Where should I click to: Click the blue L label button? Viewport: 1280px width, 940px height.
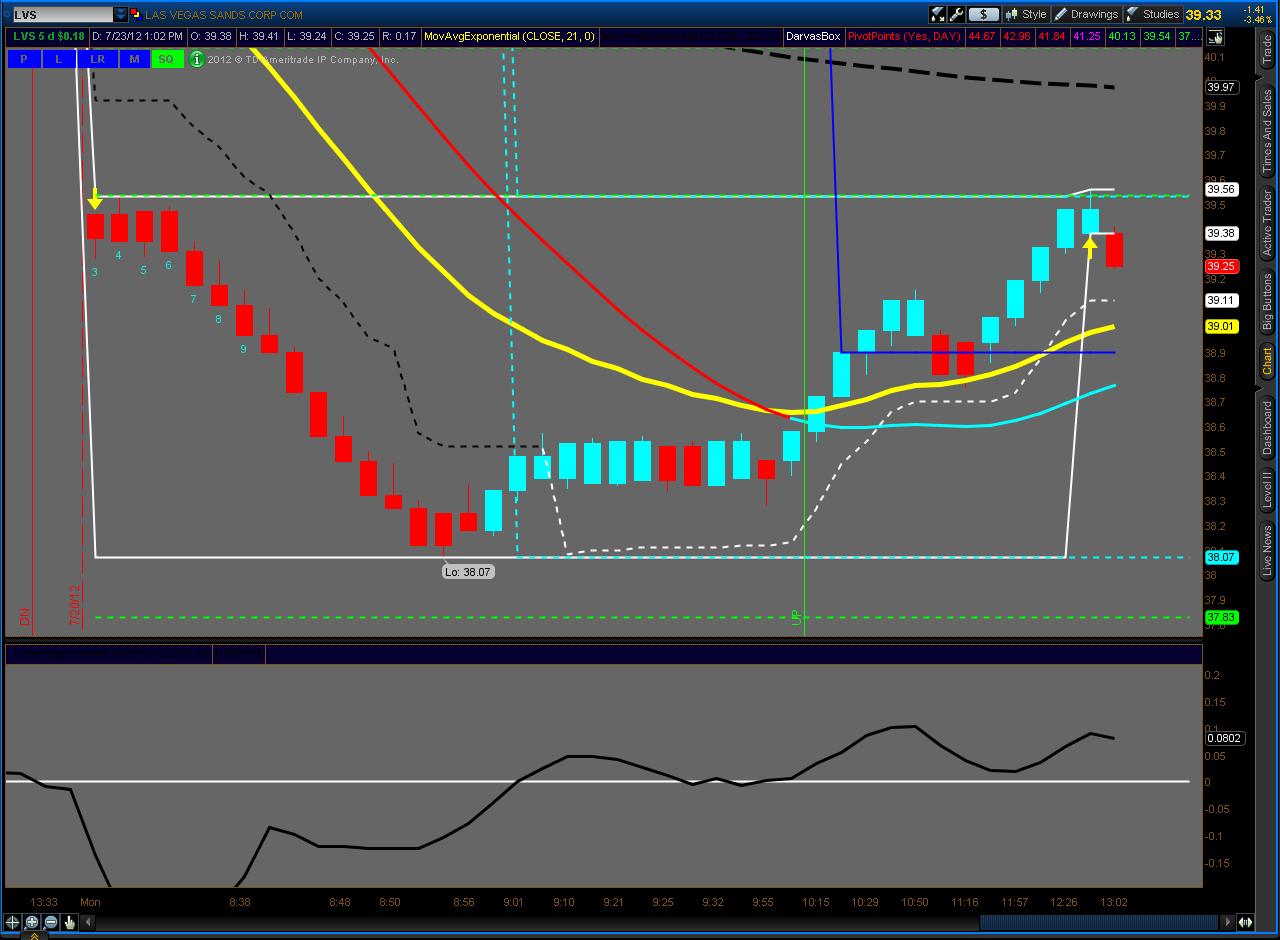[59, 59]
